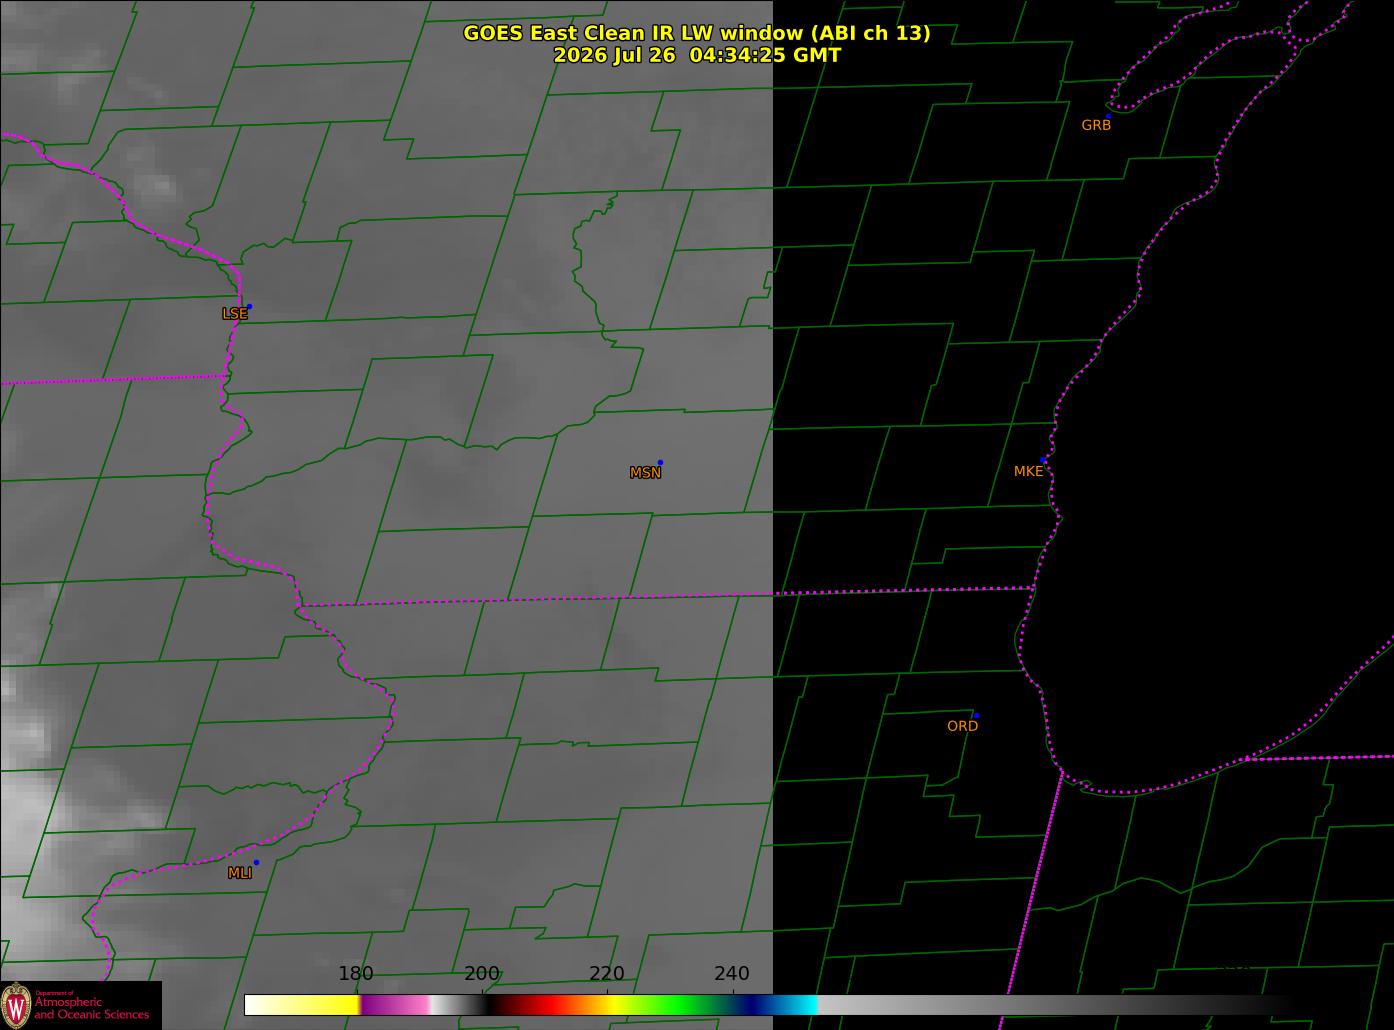1394x1030 pixels.
Task: Select the MSN station marker
Action: coord(660,462)
